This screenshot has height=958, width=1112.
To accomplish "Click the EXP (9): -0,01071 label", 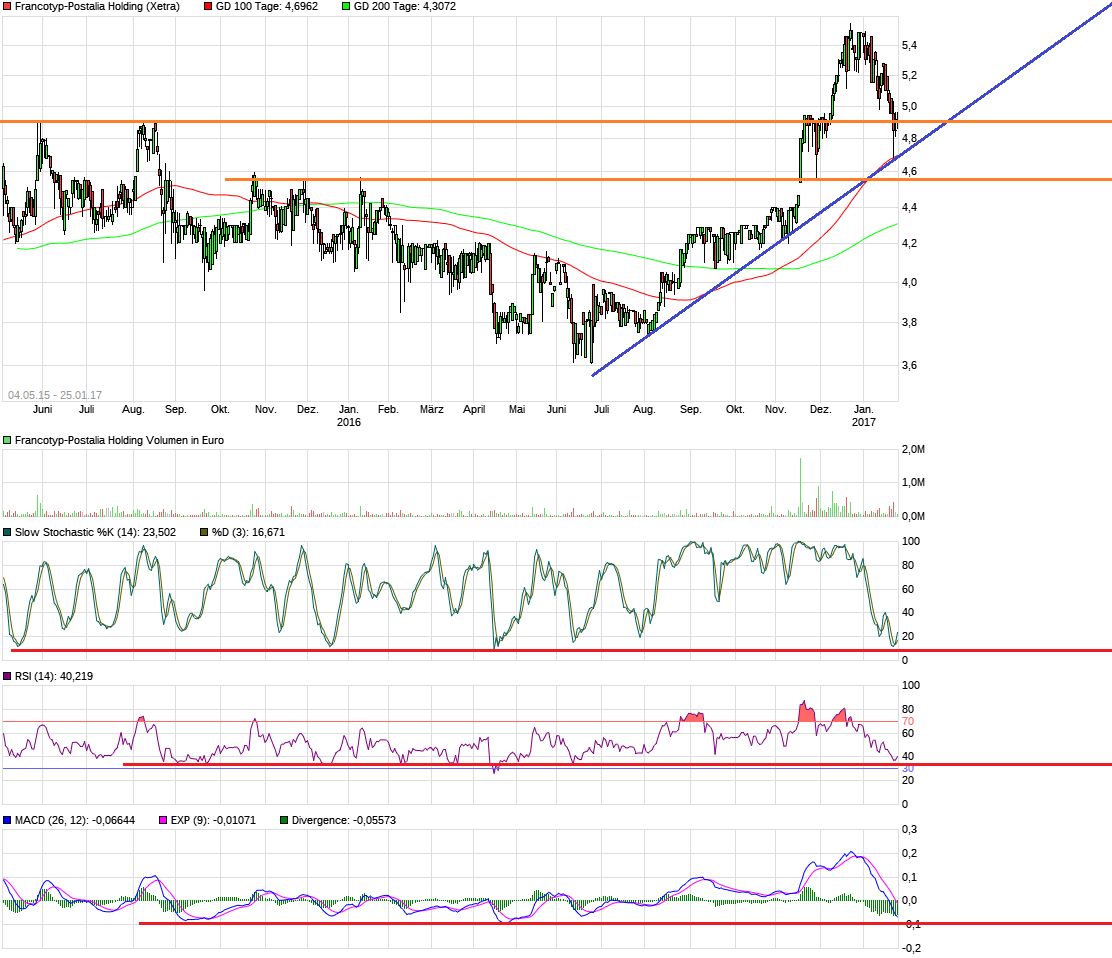I will (213, 820).
